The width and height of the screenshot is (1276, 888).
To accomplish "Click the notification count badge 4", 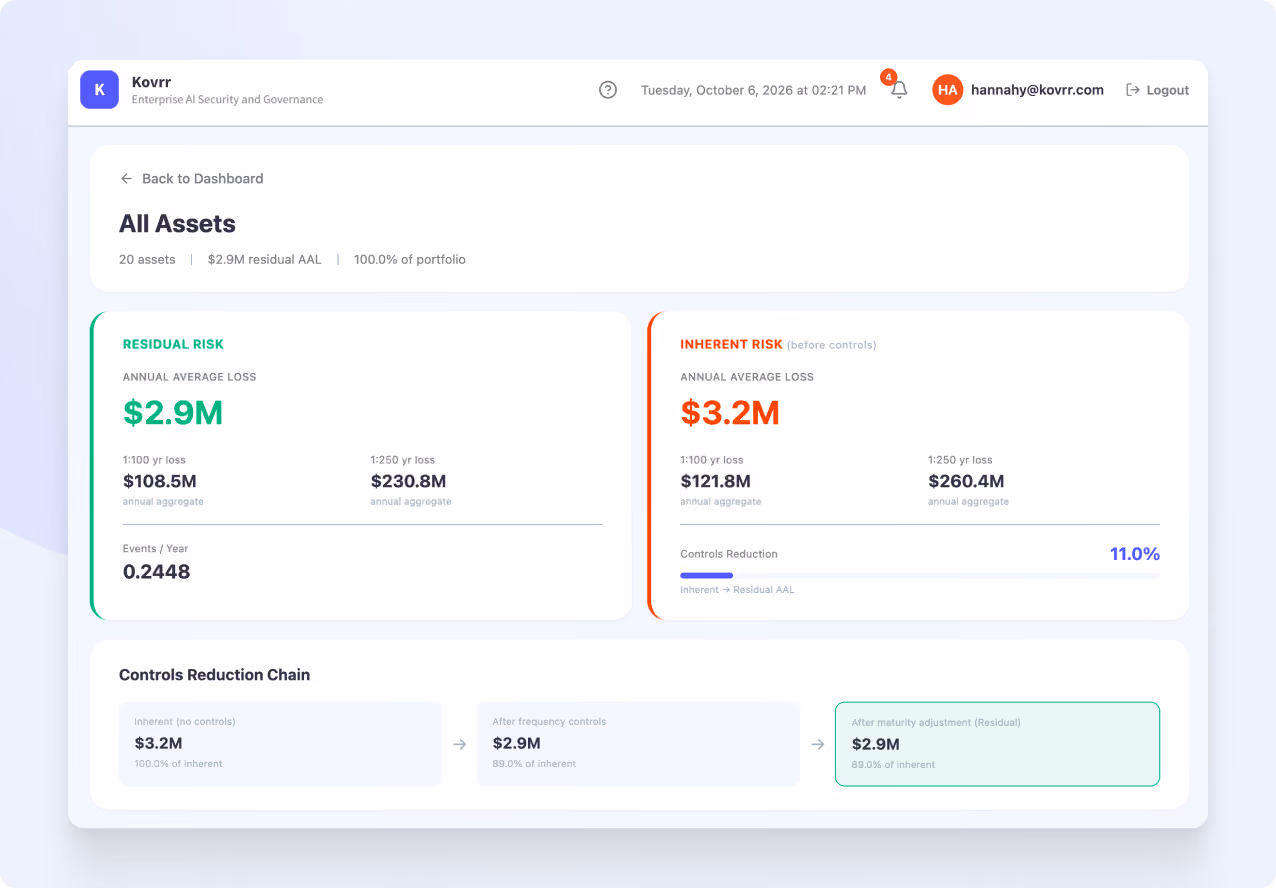I will [x=888, y=77].
